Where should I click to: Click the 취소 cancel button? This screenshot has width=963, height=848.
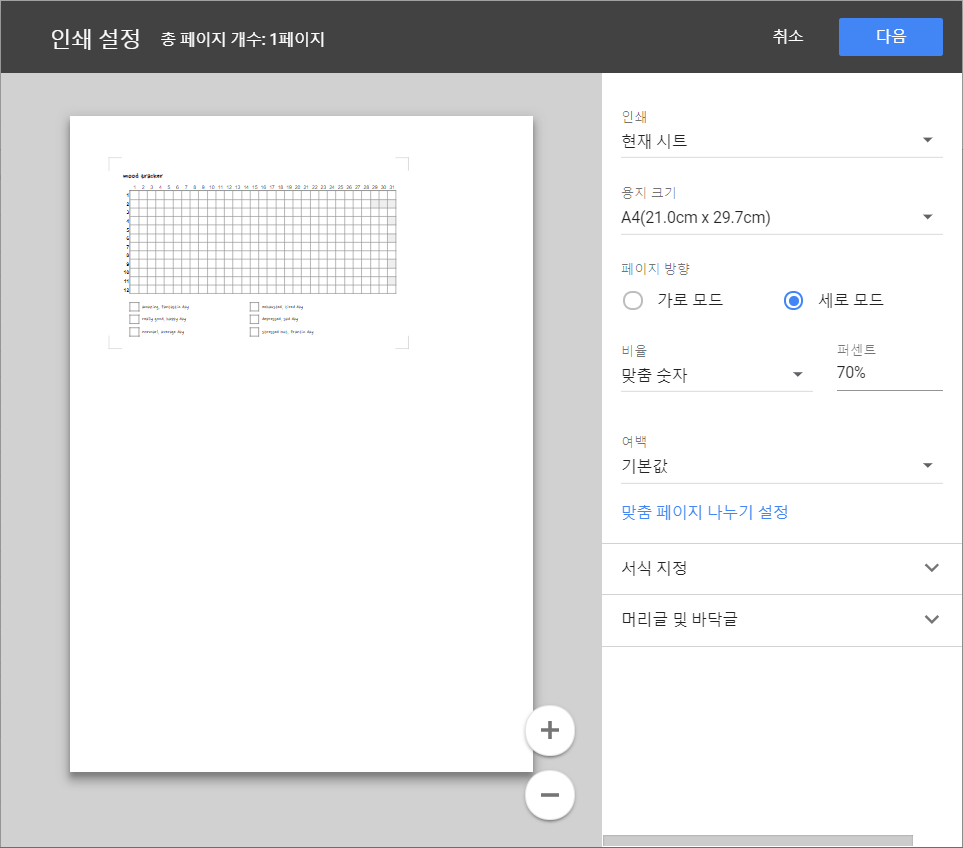pyautogui.click(x=787, y=36)
